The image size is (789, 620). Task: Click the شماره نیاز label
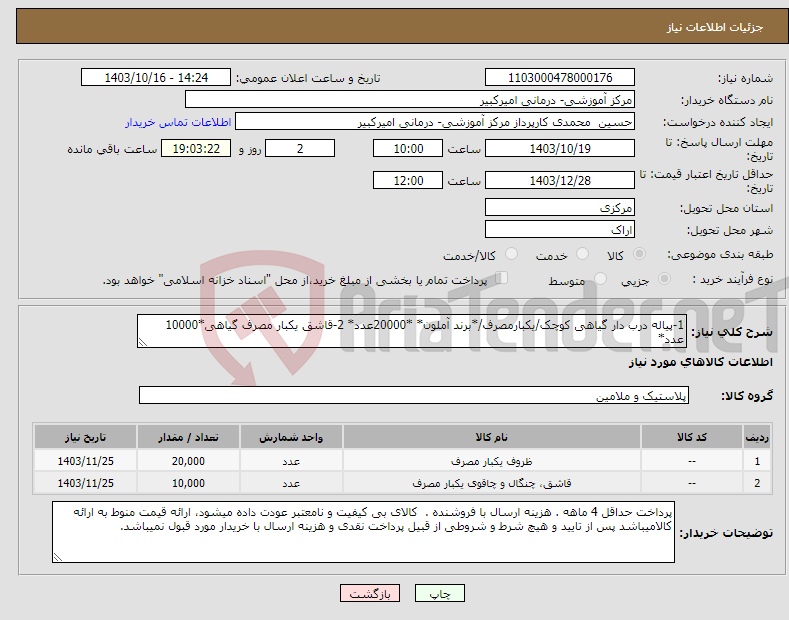pos(745,79)
